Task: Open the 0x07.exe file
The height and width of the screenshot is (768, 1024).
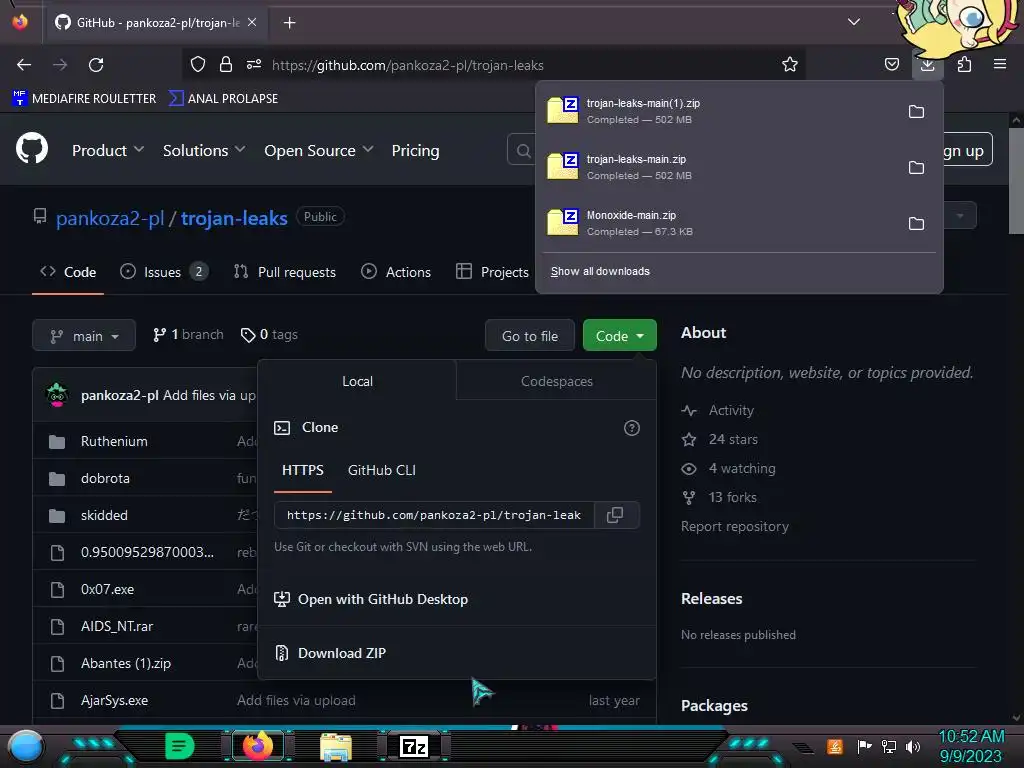Action: click(107, 589)
